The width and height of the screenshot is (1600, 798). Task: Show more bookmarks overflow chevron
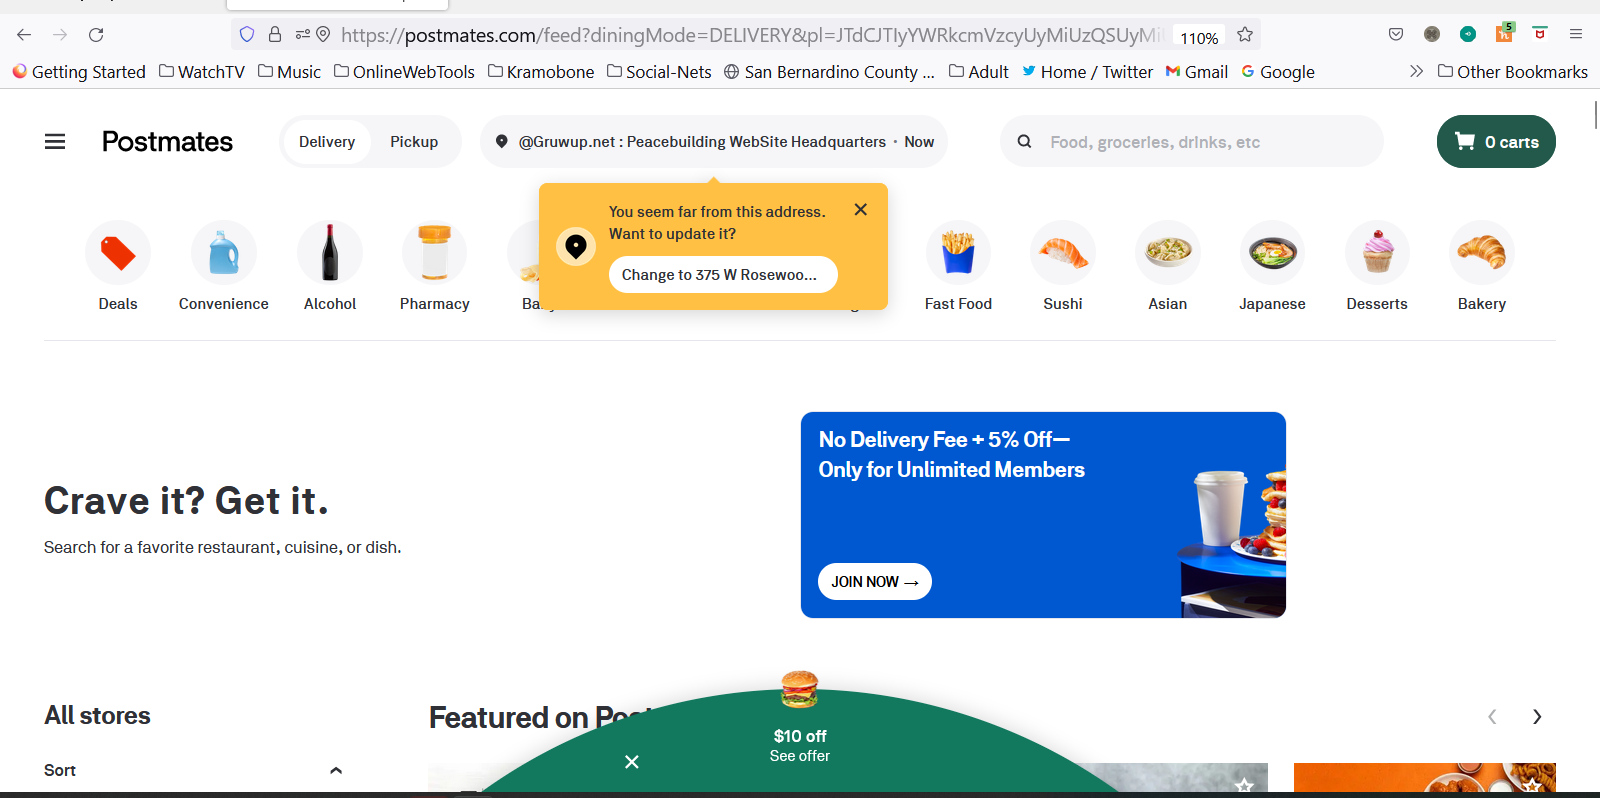coord(1416,71)
